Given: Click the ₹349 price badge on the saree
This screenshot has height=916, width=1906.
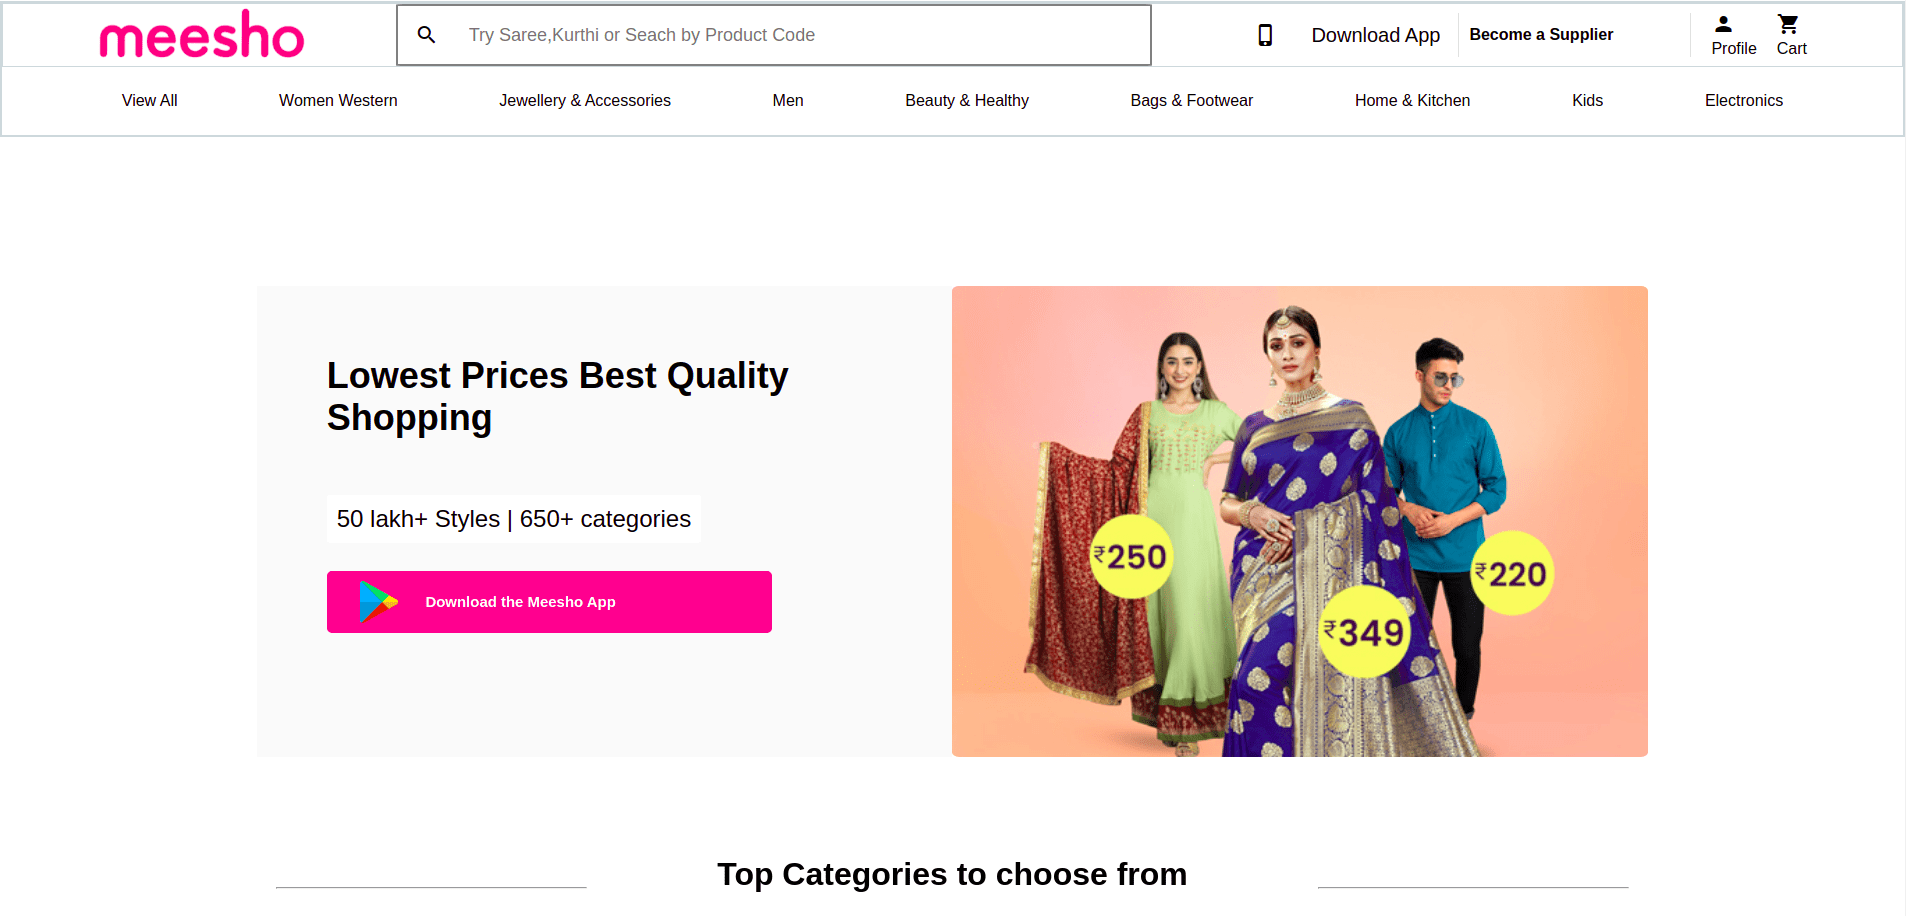Looking at the screenshot, I should click(x=1364, y=632).
